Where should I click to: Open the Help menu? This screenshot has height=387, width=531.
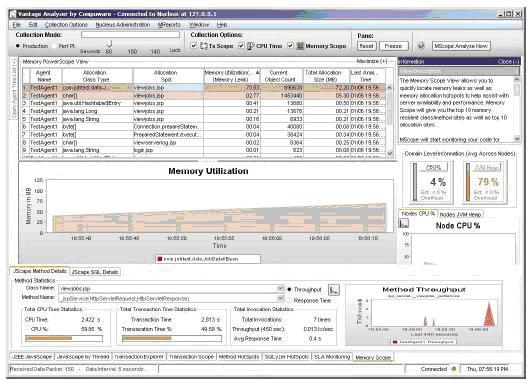[221, 25]
